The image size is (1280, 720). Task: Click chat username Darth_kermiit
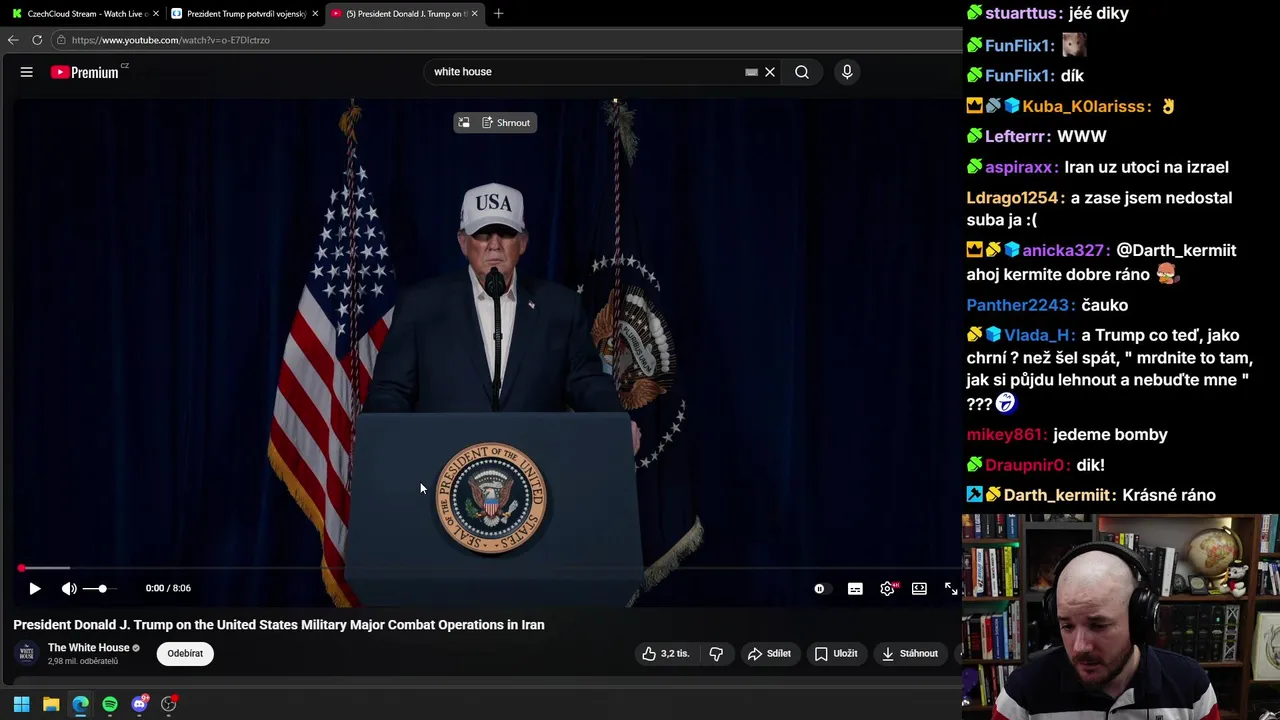pyautogui.click(x=1059, y=496)
